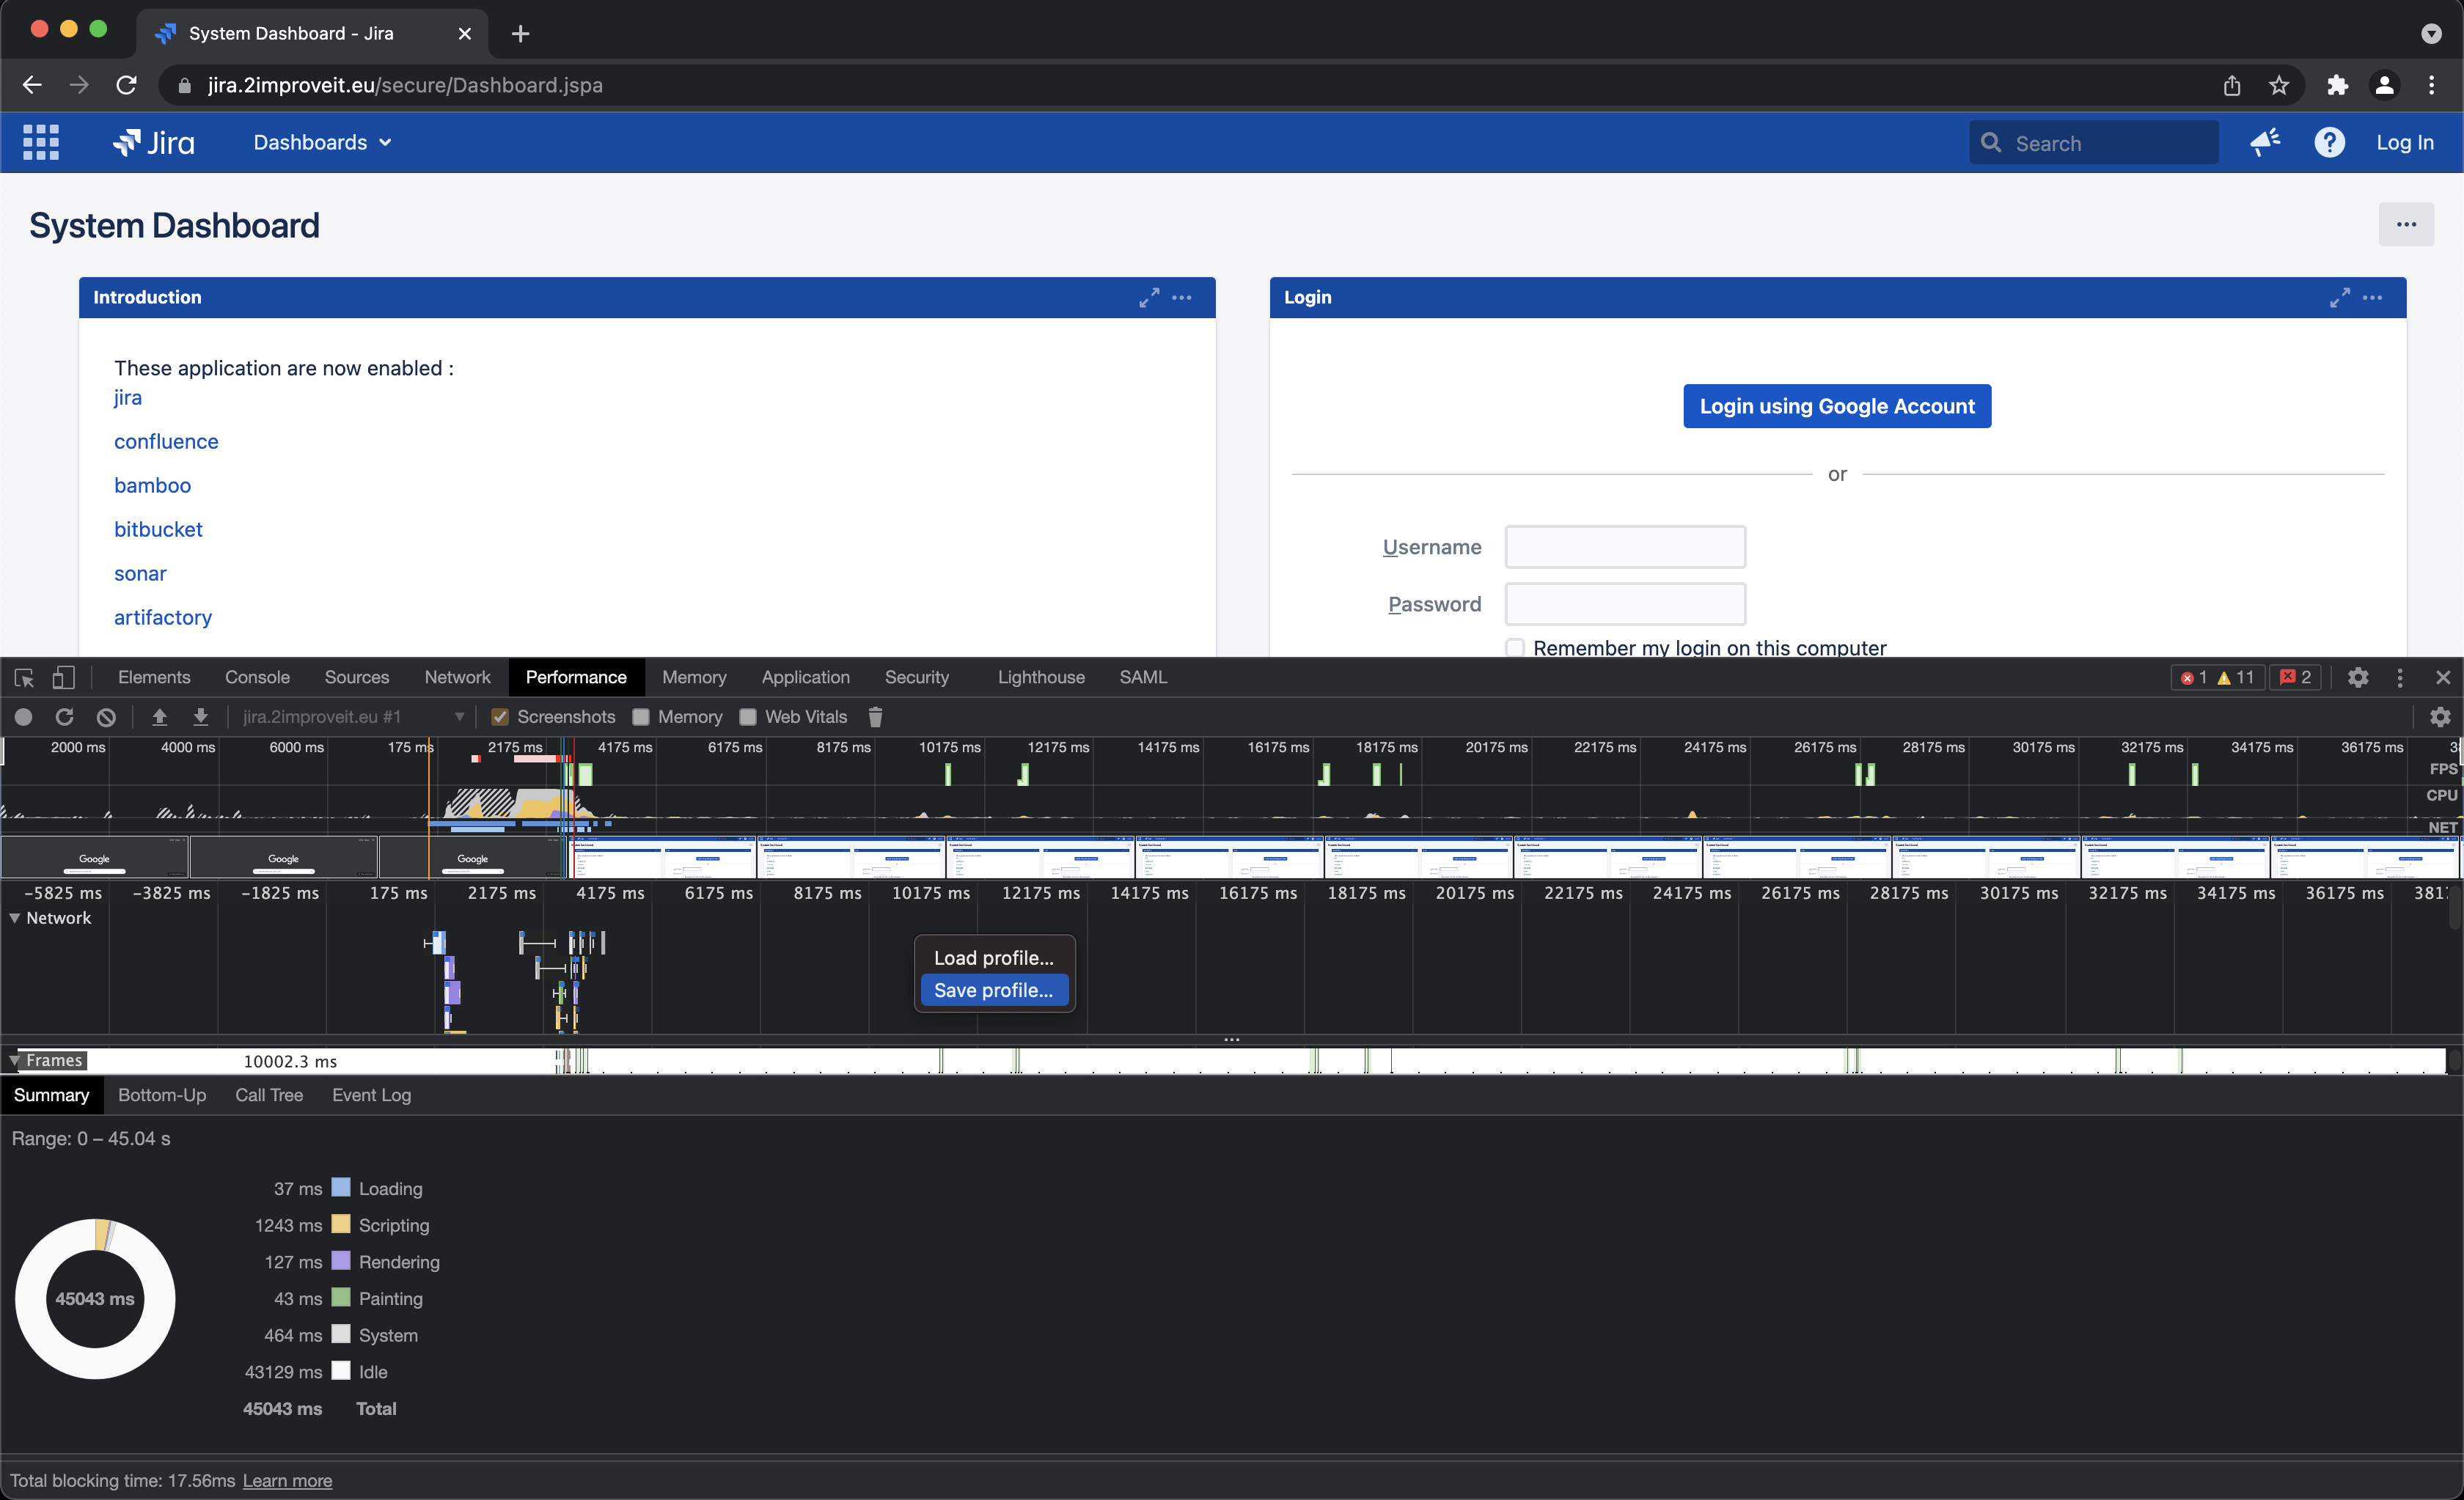The width and height of the screenshot is (2464, 1500).
Task: Open the Jira help question-mark icon
Action: point(2329,143)
